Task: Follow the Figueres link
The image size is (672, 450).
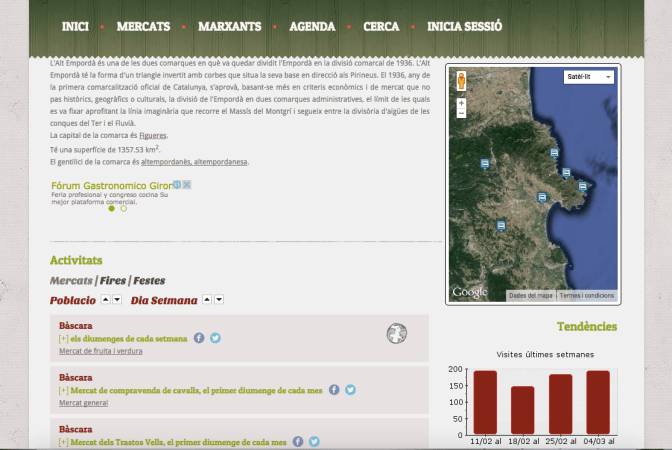Action: [151, 135]
